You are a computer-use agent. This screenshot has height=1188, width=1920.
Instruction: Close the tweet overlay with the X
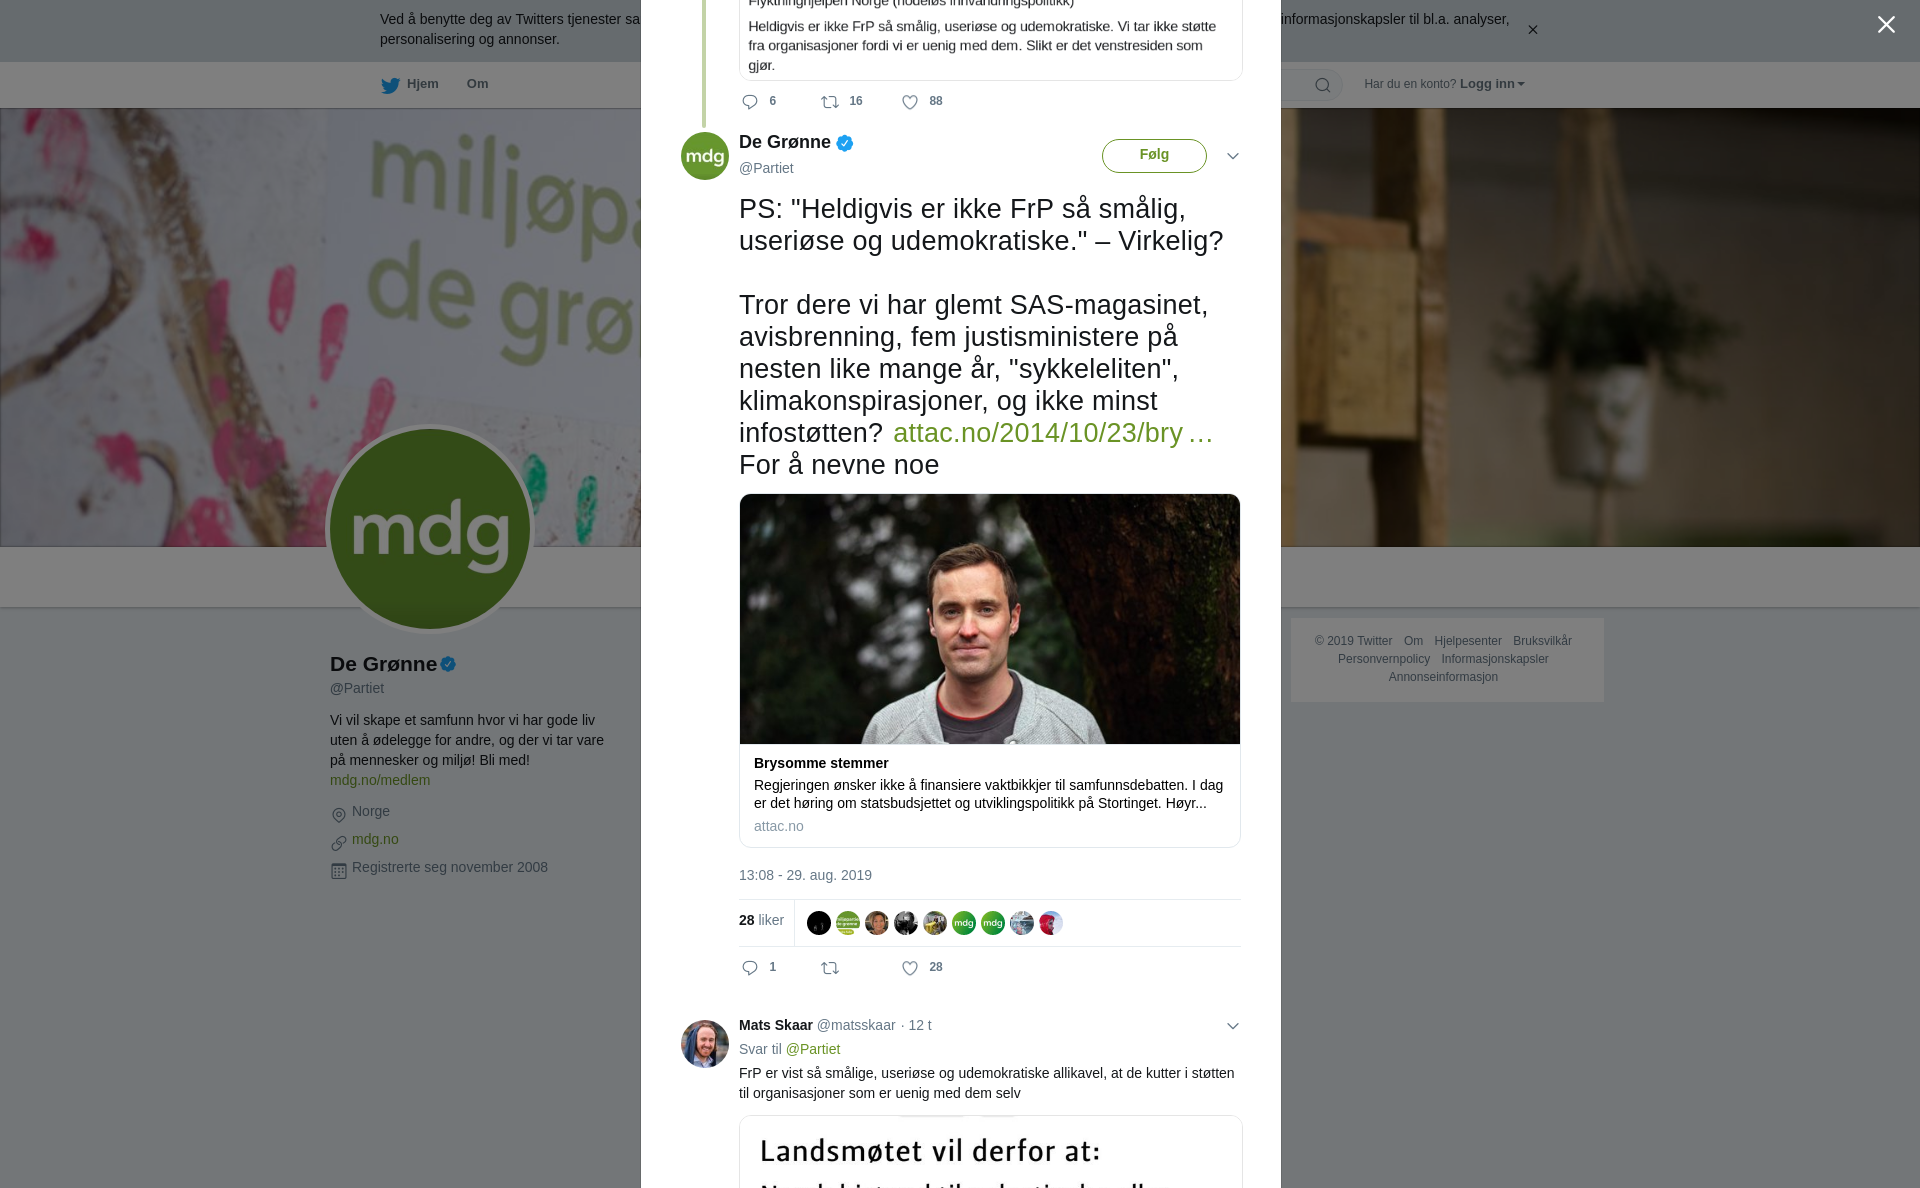1886,24
